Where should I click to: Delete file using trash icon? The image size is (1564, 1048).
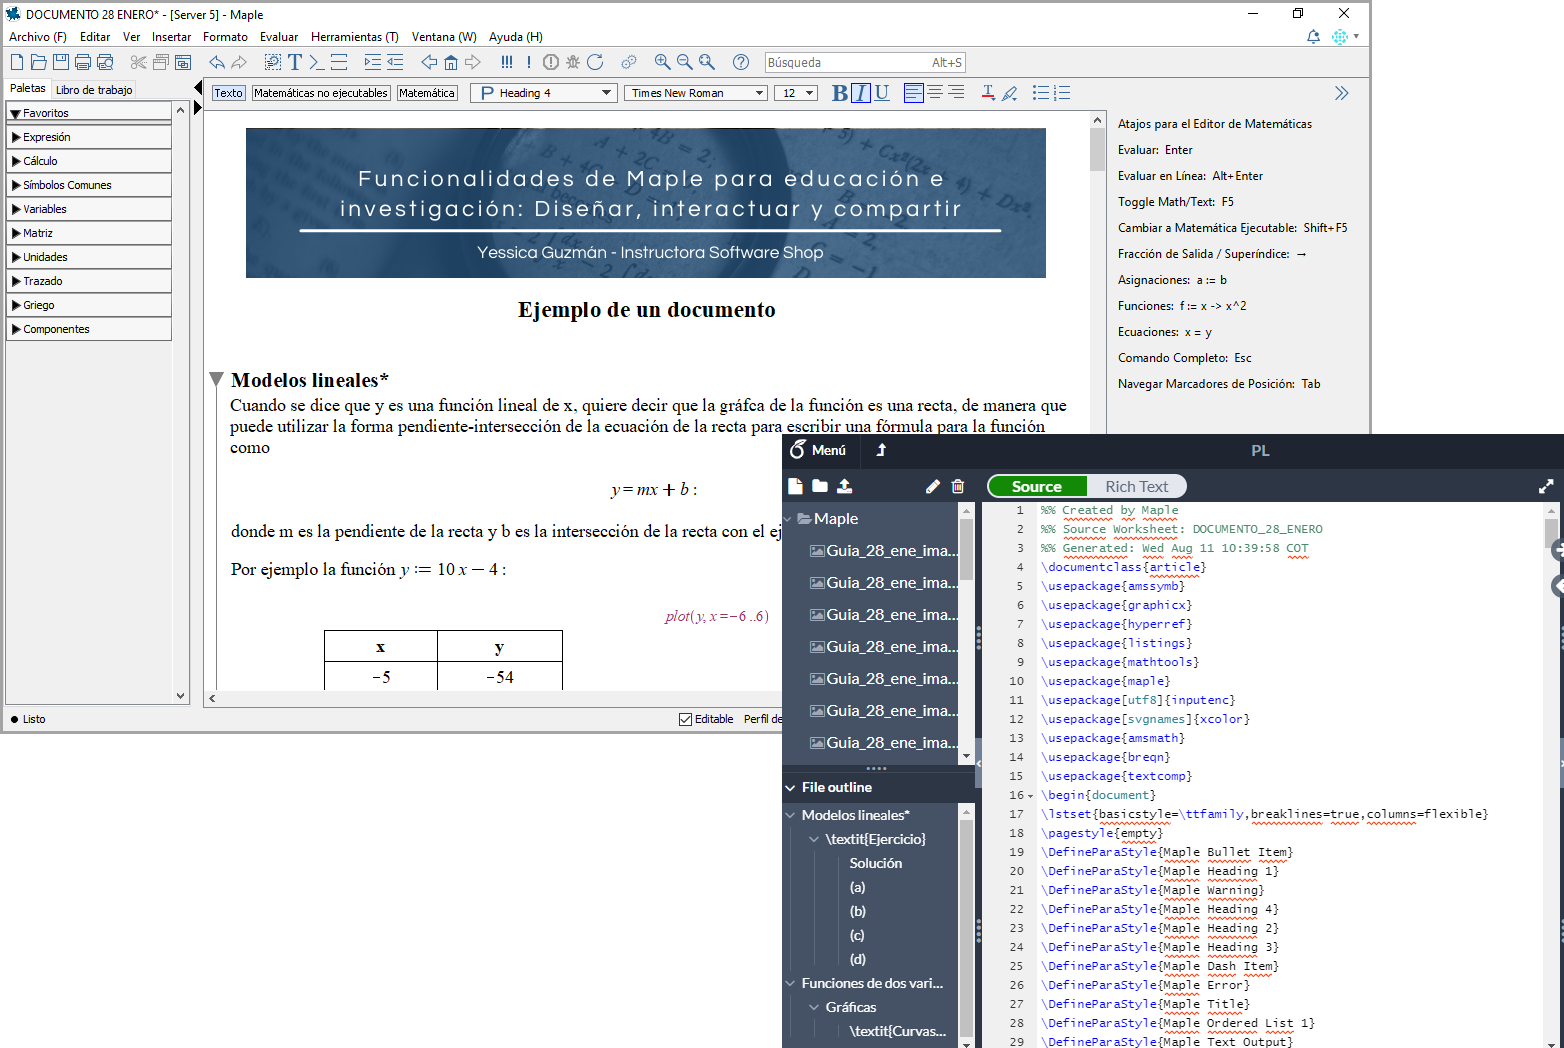point(958,486)
